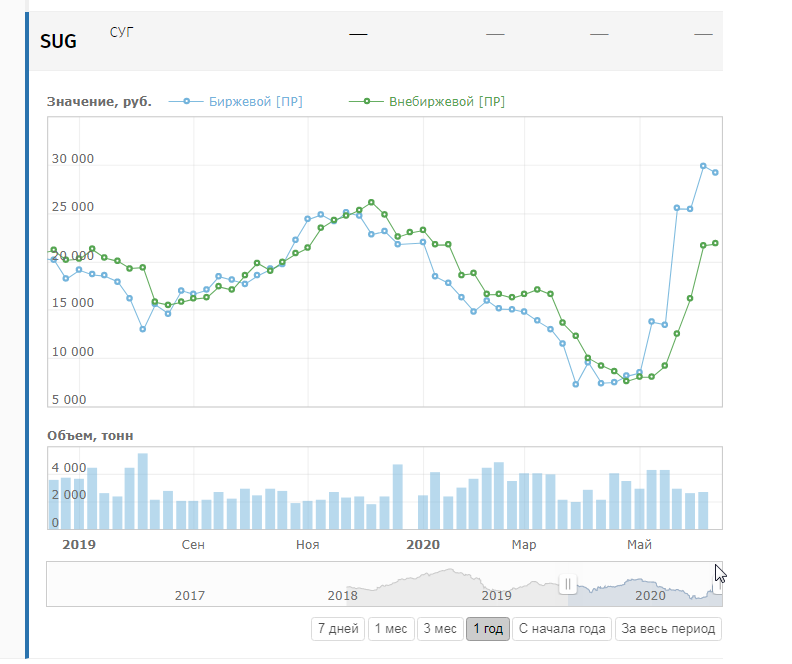Click the last green data point on chart
This screenshot has height=664, width=792.
point(715,243)
